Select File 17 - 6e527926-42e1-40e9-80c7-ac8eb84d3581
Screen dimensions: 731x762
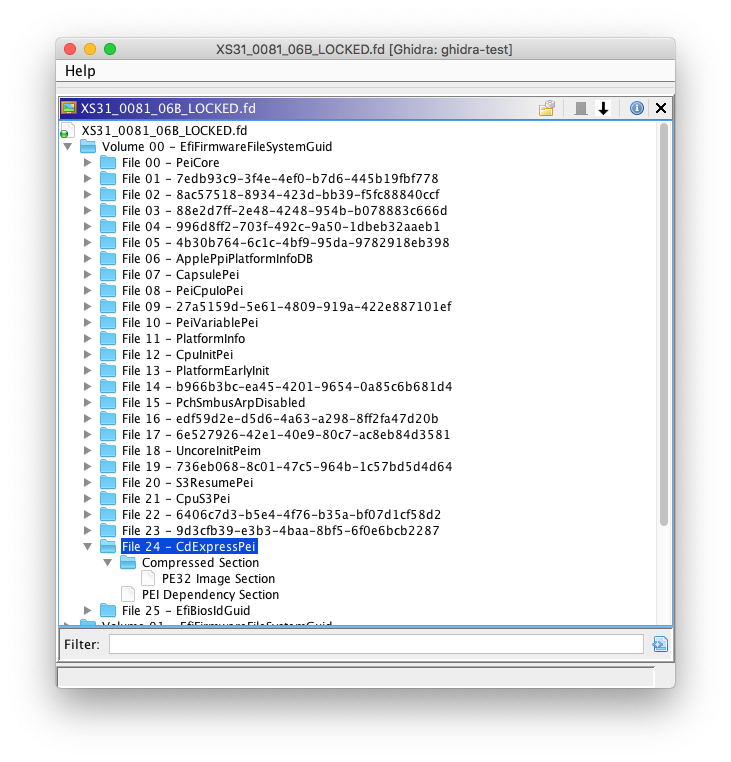pos(286,434)
